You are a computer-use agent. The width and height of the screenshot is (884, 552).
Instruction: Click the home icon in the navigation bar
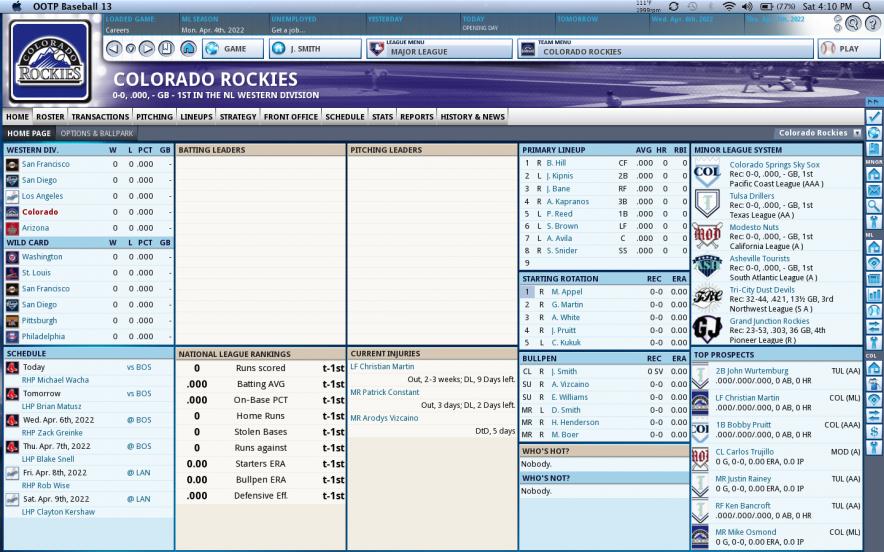pos(188,48)
